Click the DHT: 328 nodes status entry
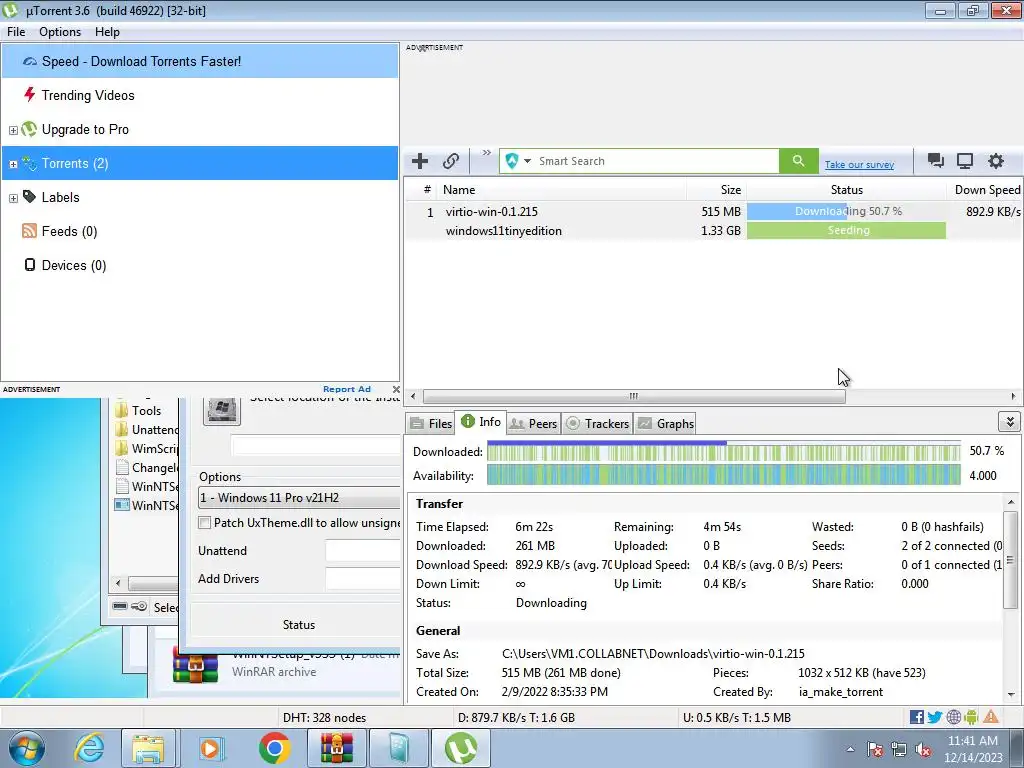 coord(325,718)
